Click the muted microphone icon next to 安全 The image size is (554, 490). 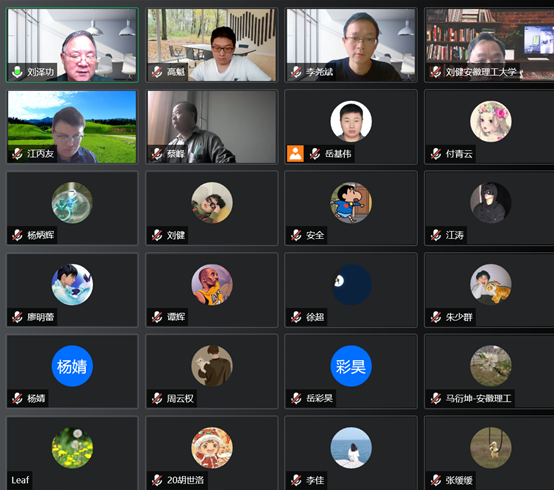(x=296, y=235)
